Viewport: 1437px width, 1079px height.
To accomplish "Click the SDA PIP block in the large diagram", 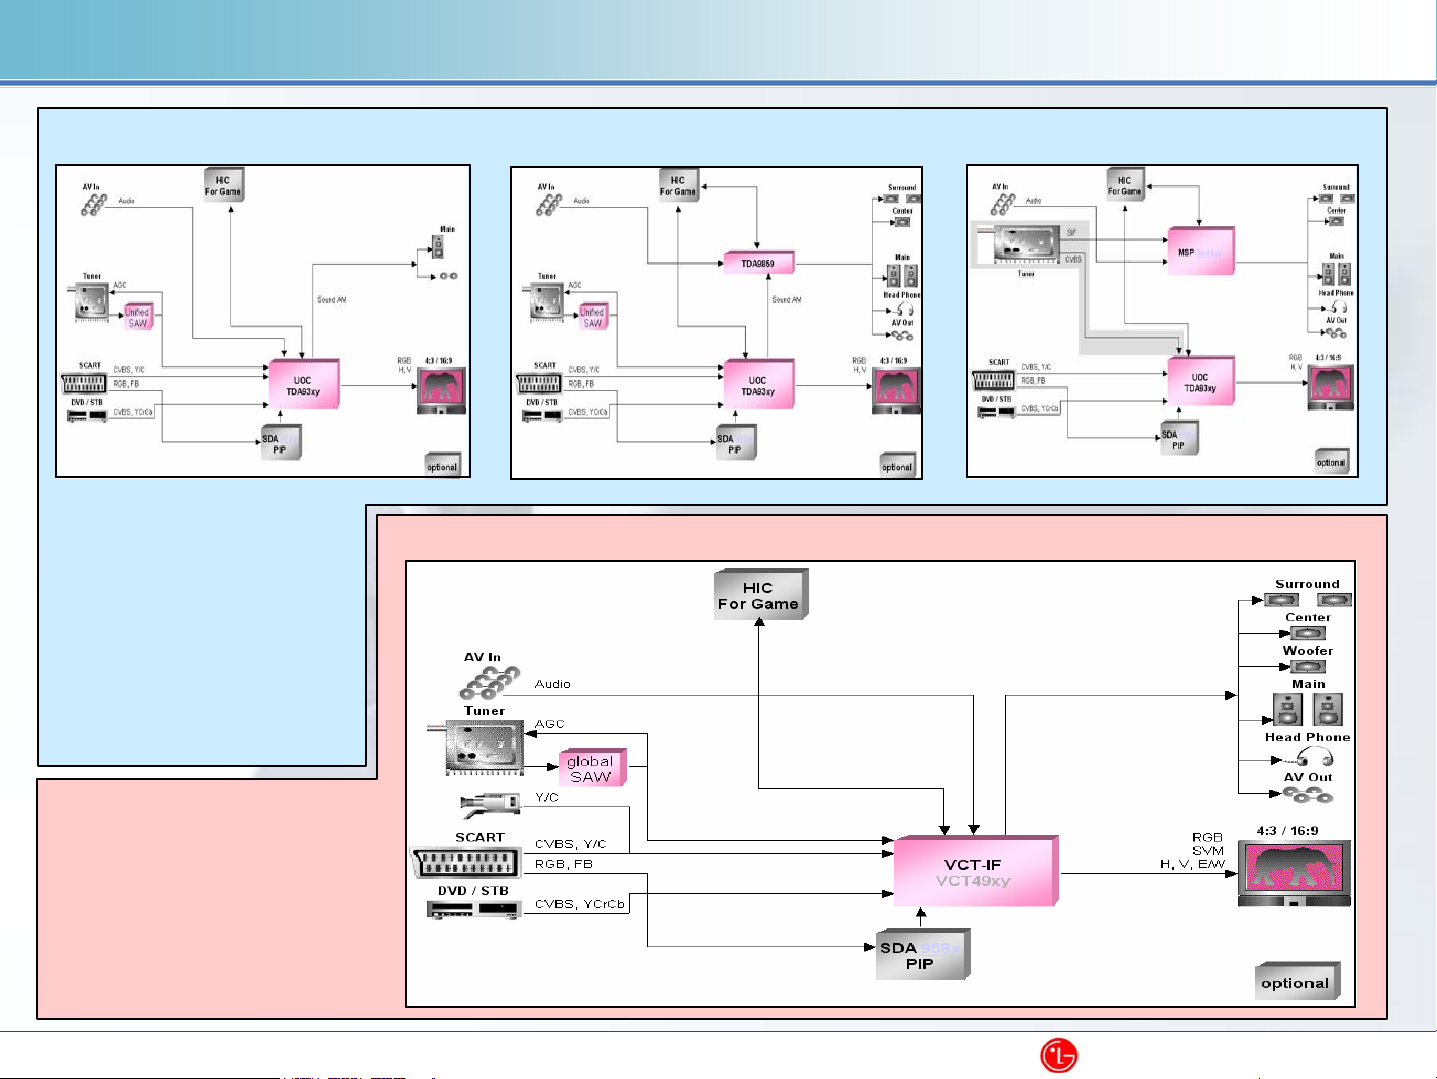I will pyautogui.click(x=921, y=955).
